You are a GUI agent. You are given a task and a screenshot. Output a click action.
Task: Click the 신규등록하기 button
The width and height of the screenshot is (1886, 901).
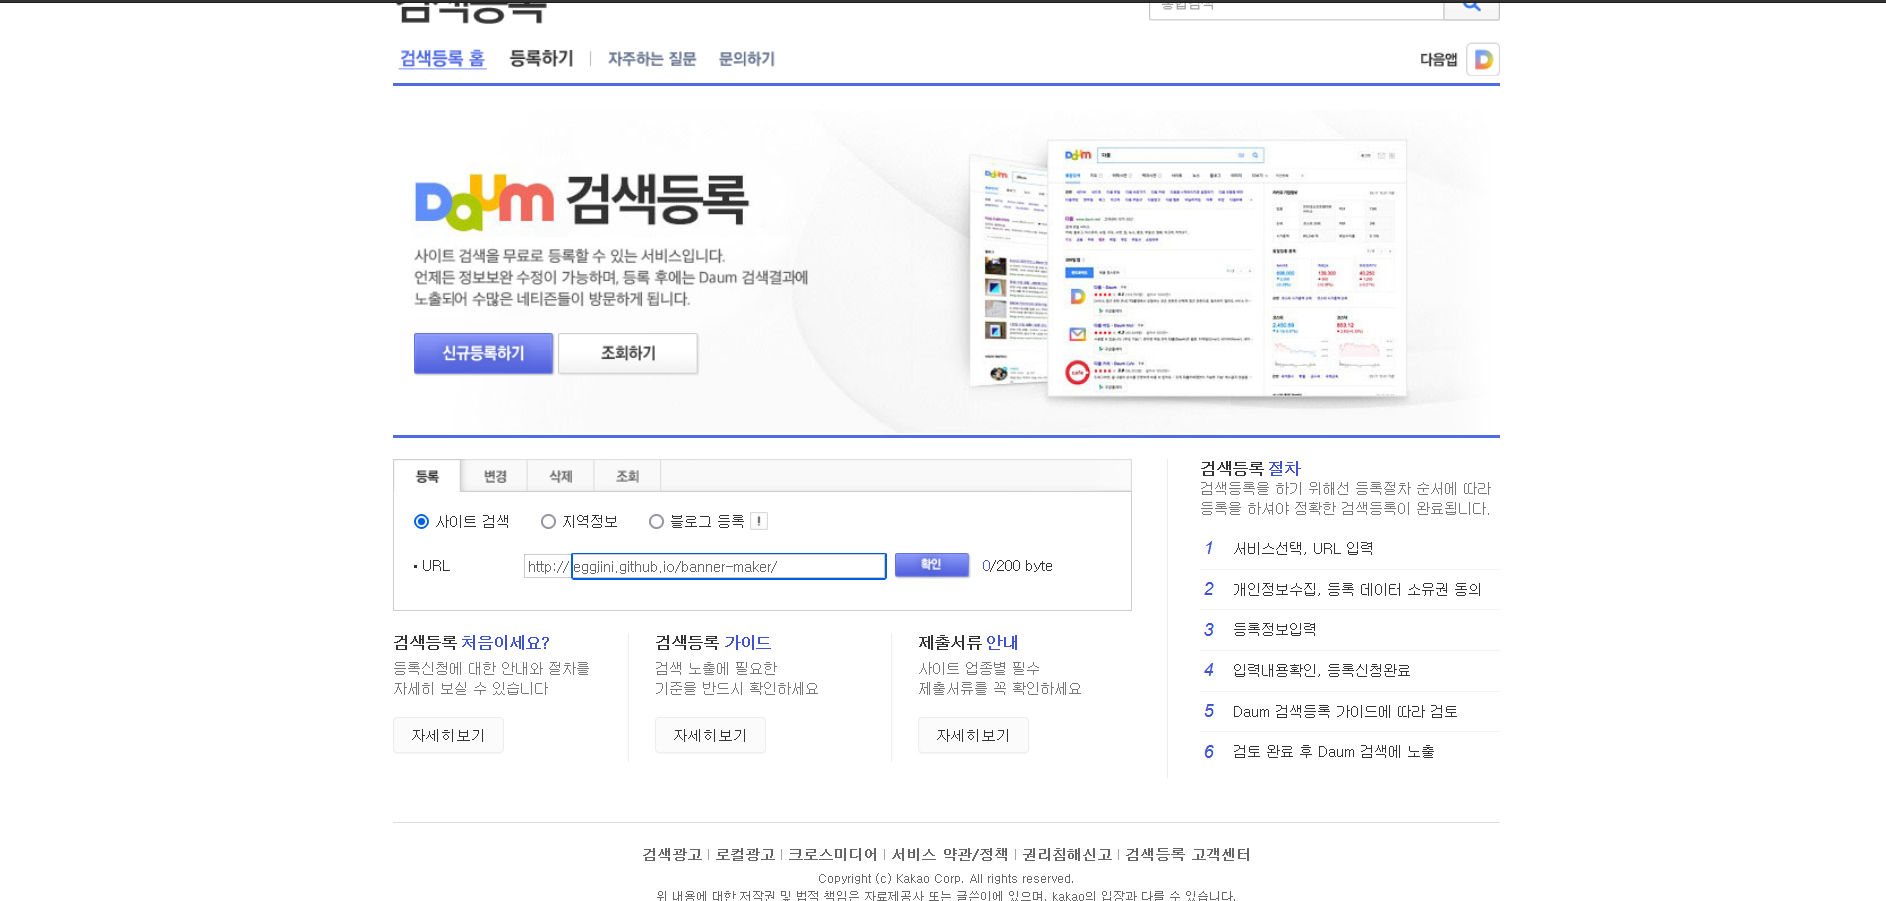pyautogui.click(x=483, y=353)
